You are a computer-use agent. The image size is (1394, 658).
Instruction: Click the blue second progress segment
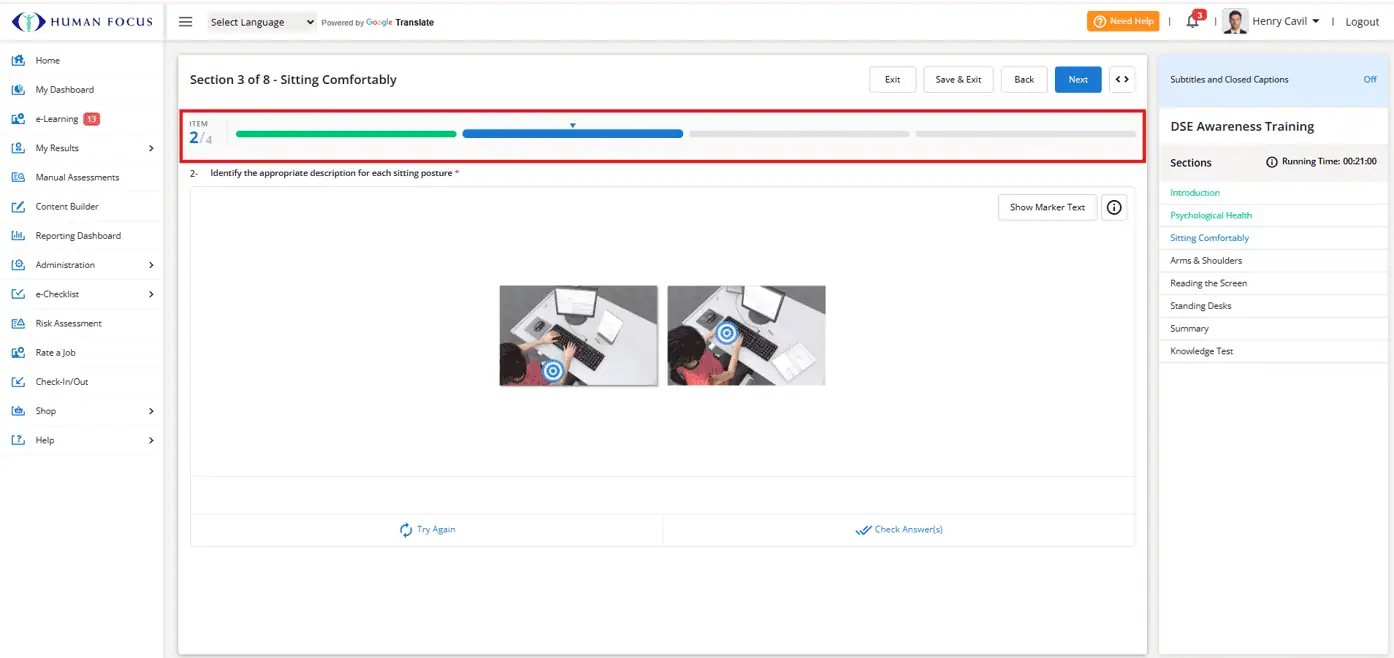[572, 134]
